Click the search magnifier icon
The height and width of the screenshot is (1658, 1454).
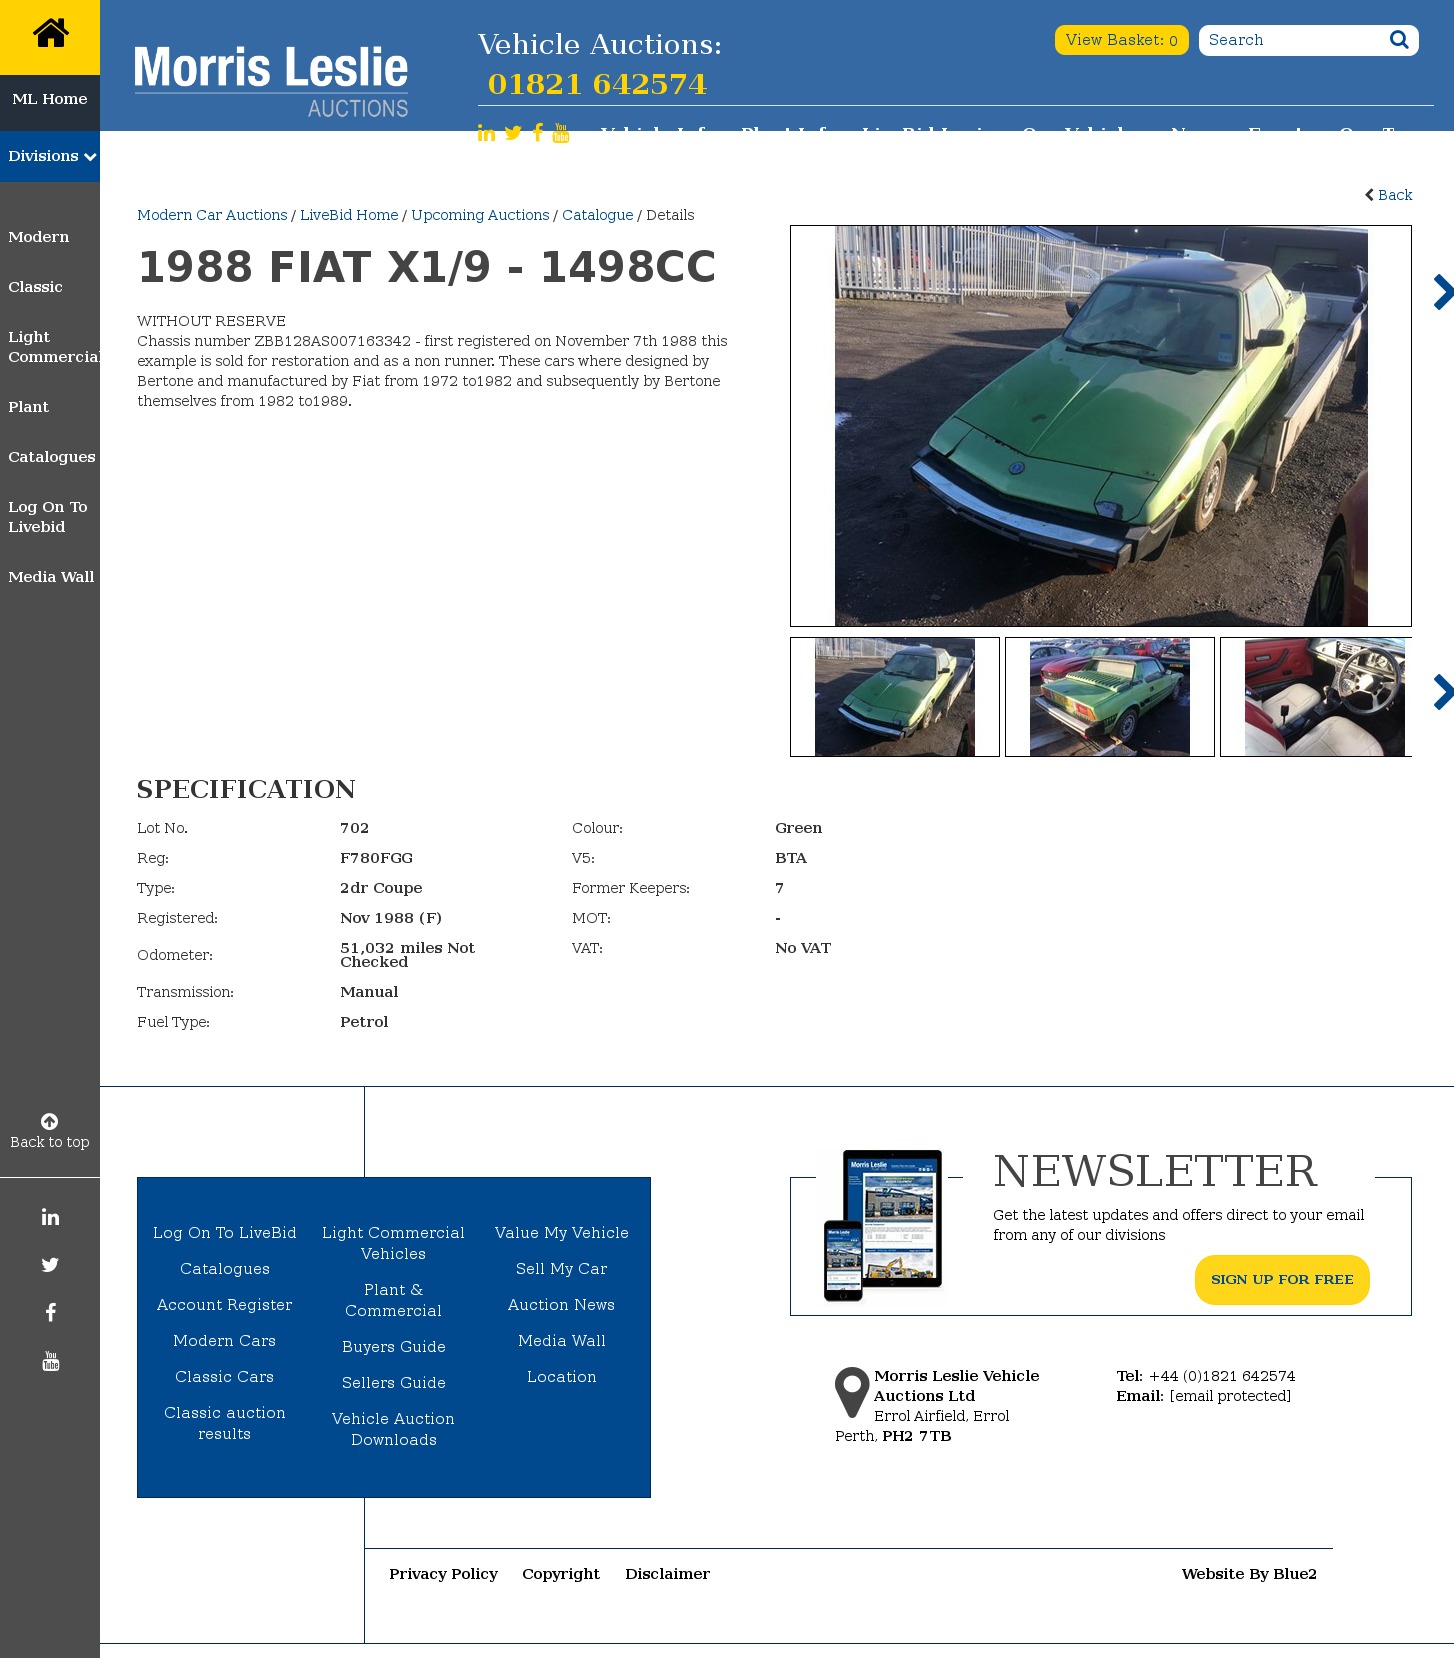pyautogui.click(x=1399, y=39)
